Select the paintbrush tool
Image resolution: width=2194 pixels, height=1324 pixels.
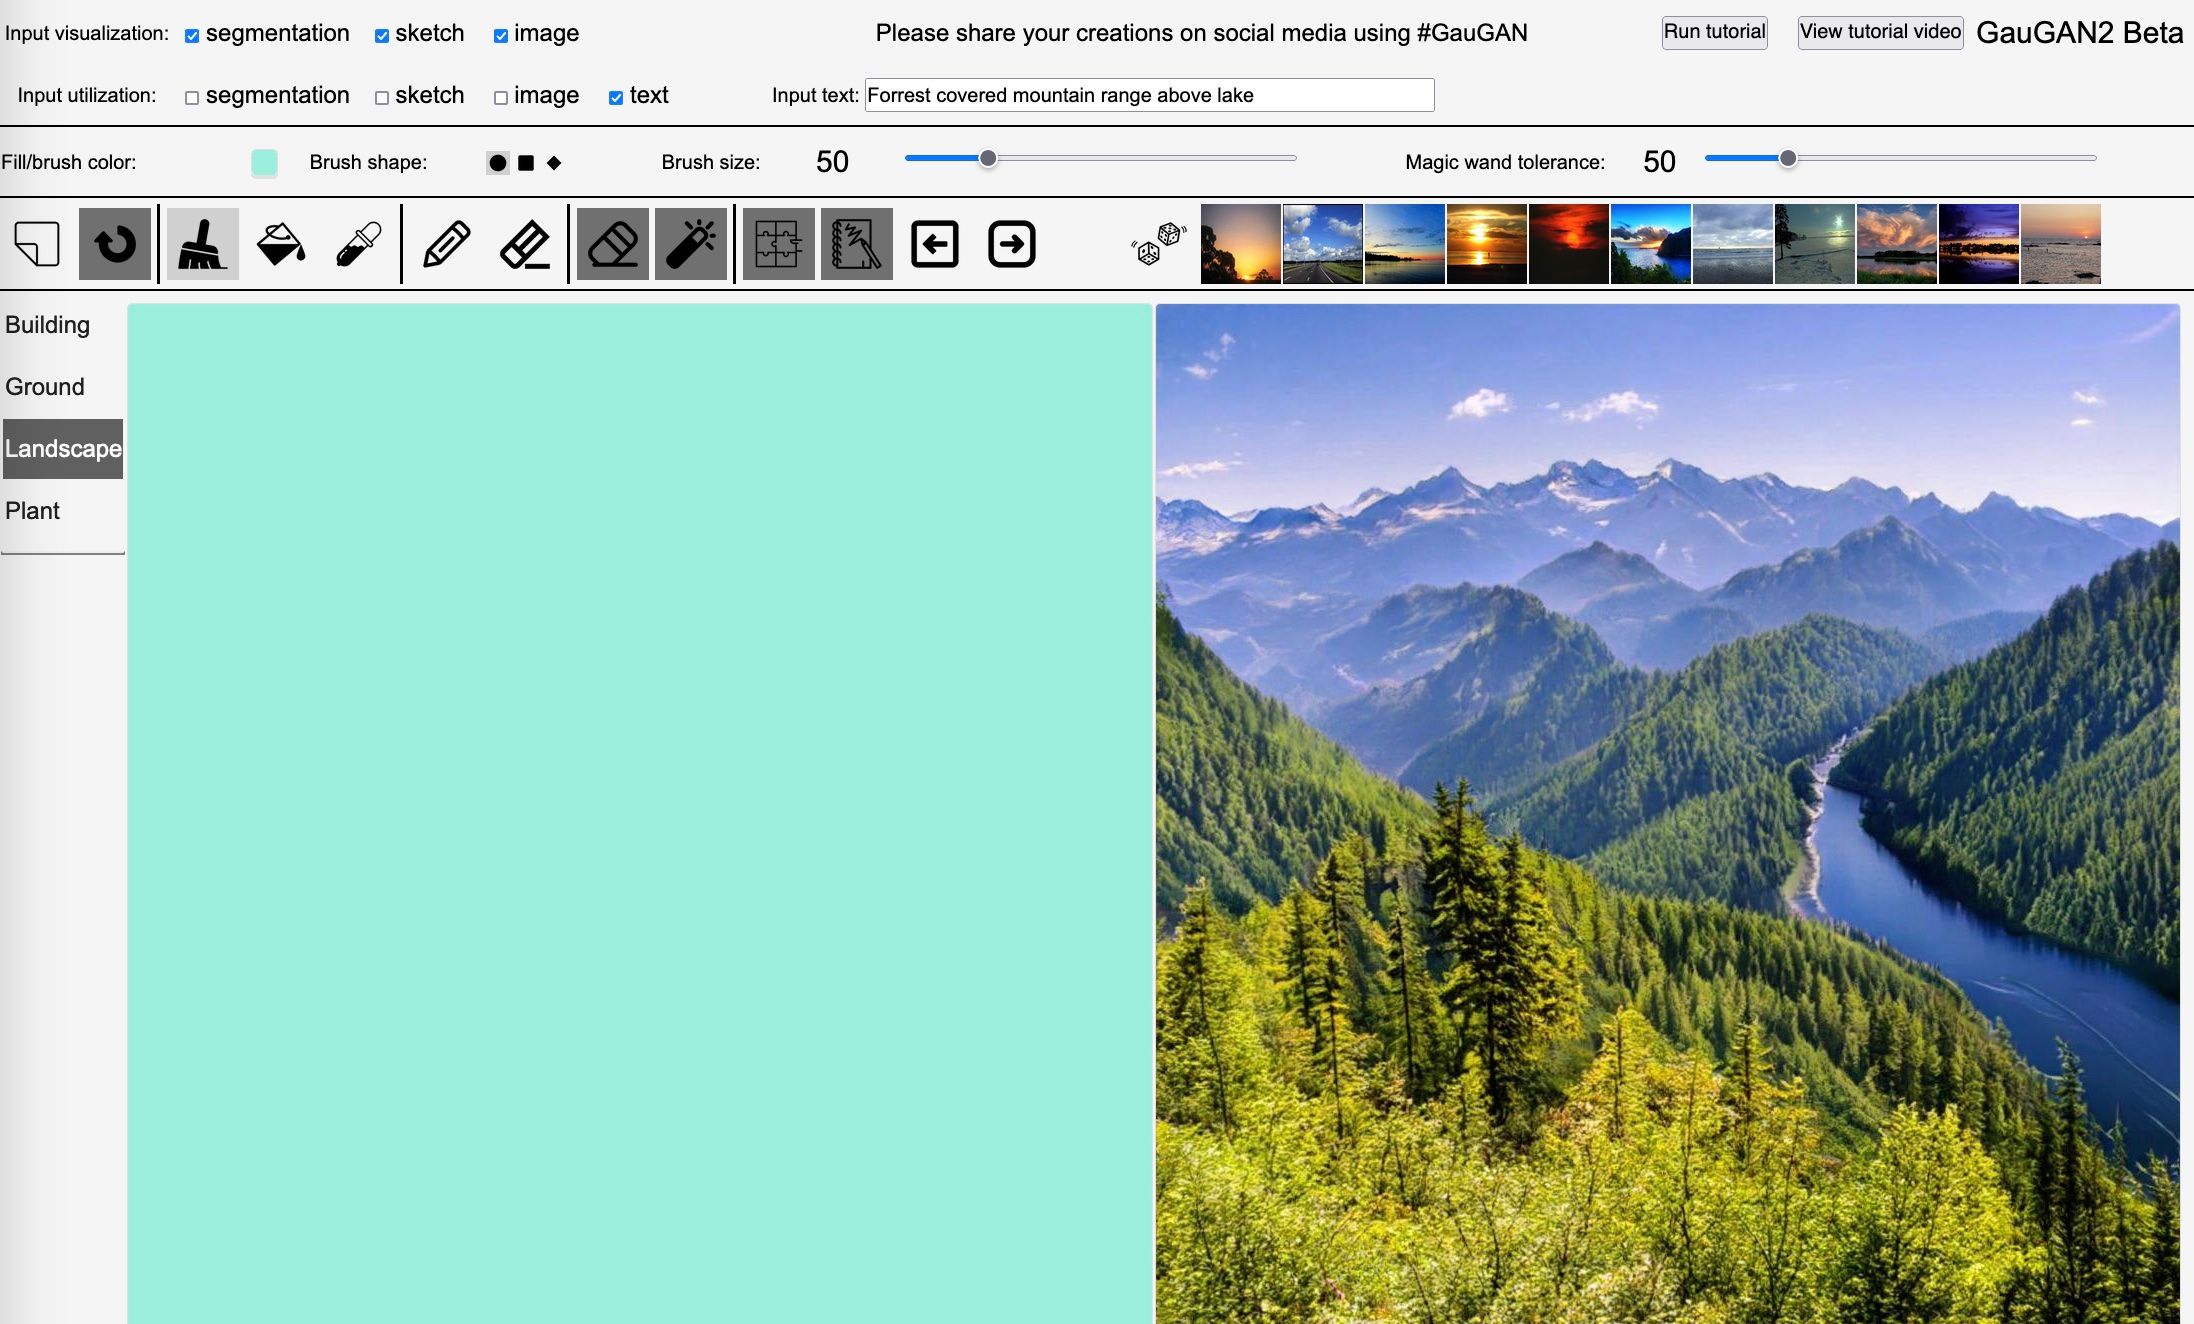pos(202,244)
